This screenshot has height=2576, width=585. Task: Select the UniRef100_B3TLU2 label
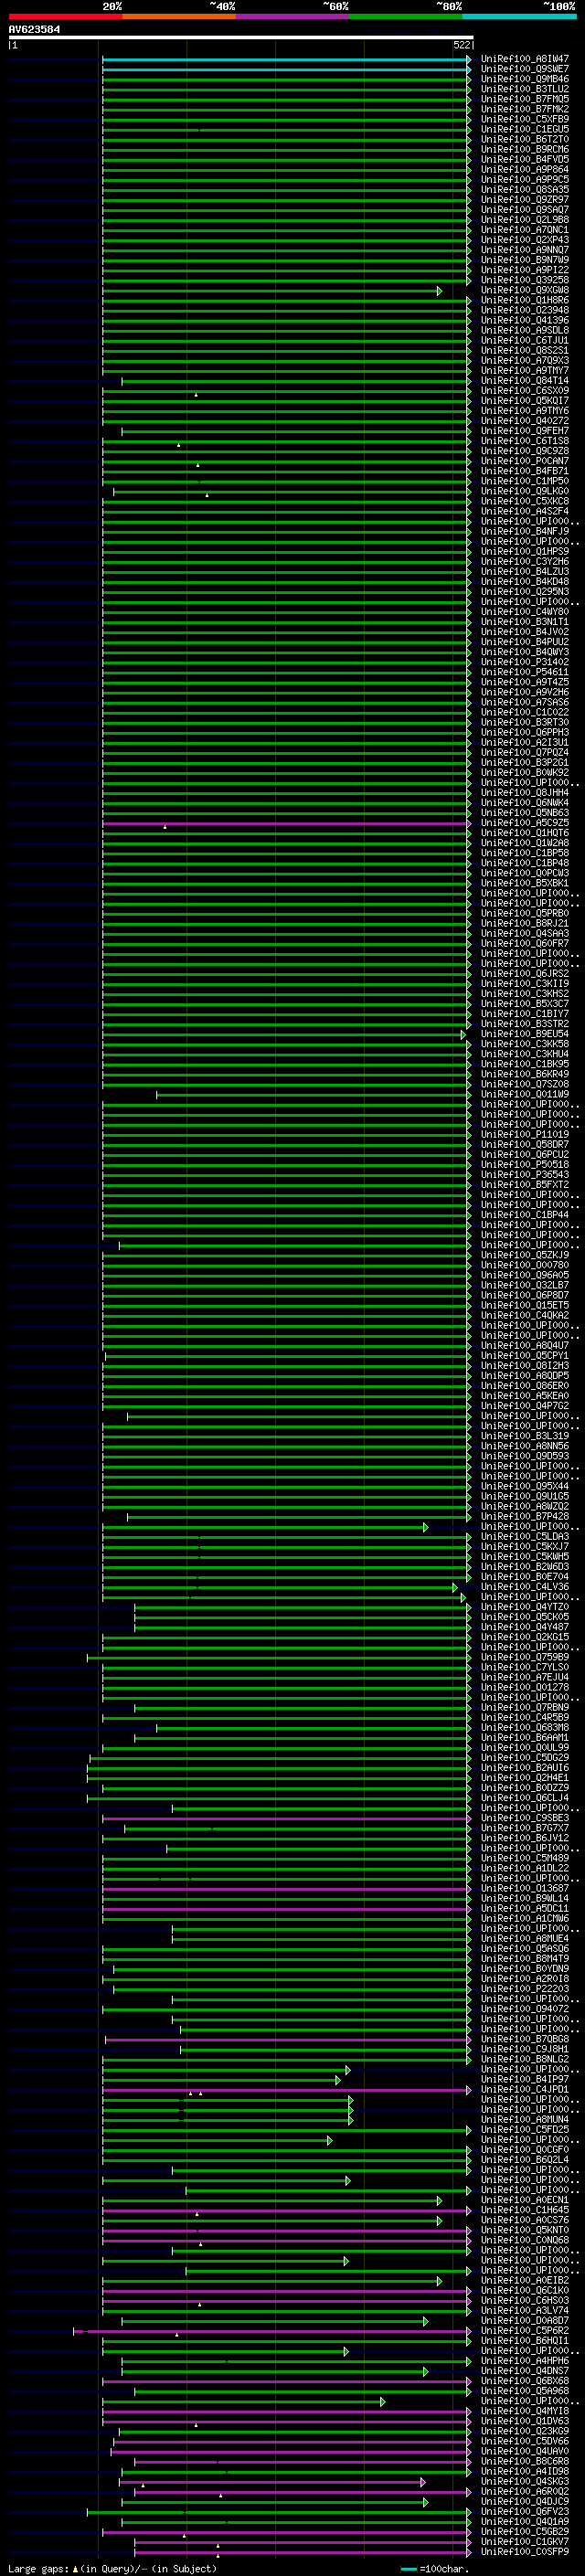coord(524,89)
